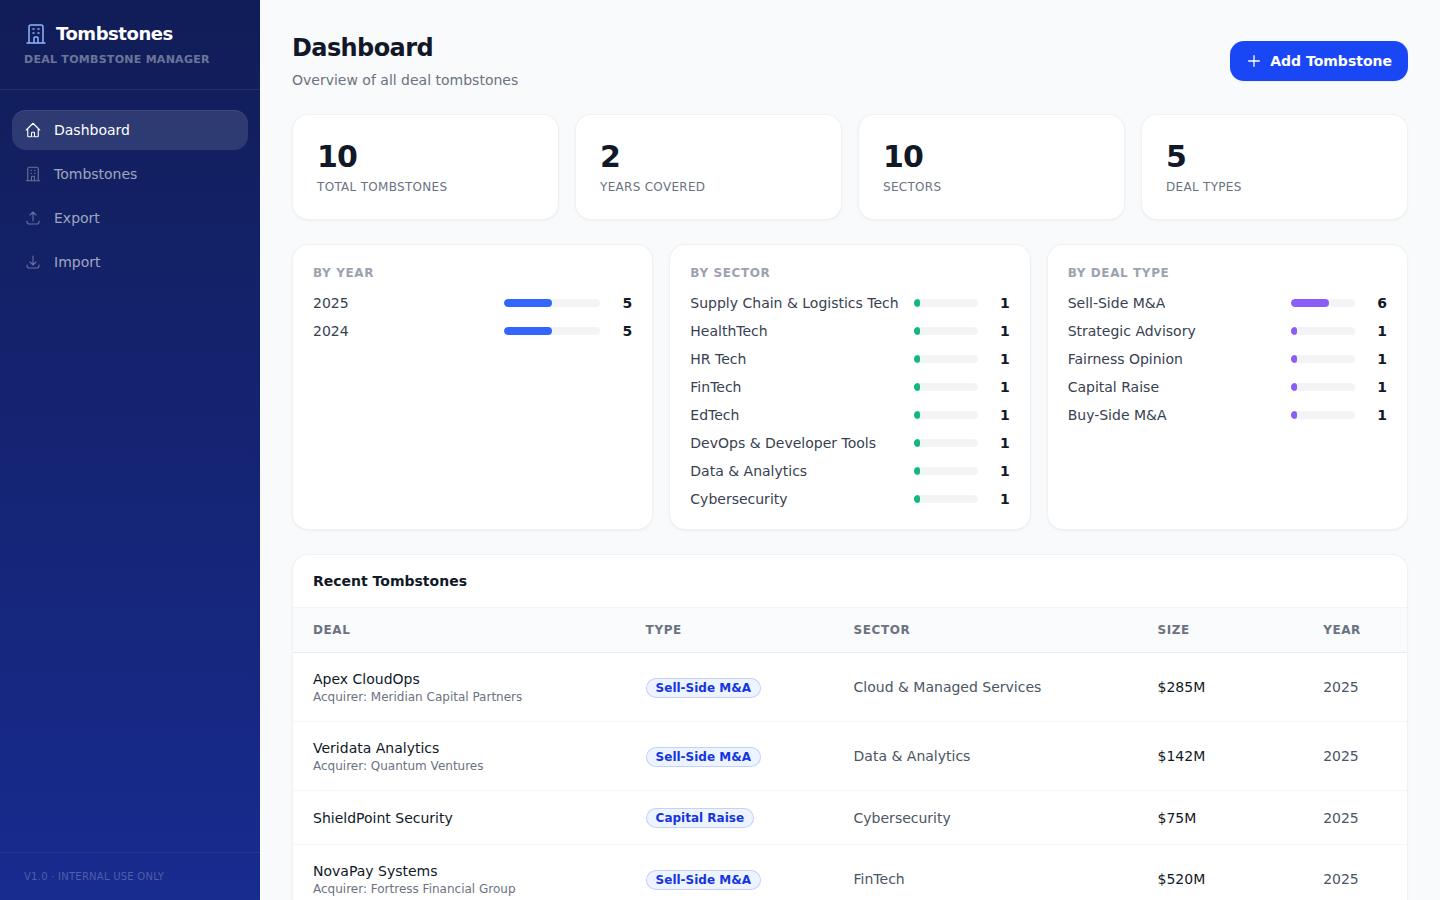This screenshot has height=900, width=1440.
Task: Click the Import download icon in sidebar
Action: click(x=33, y=262)
